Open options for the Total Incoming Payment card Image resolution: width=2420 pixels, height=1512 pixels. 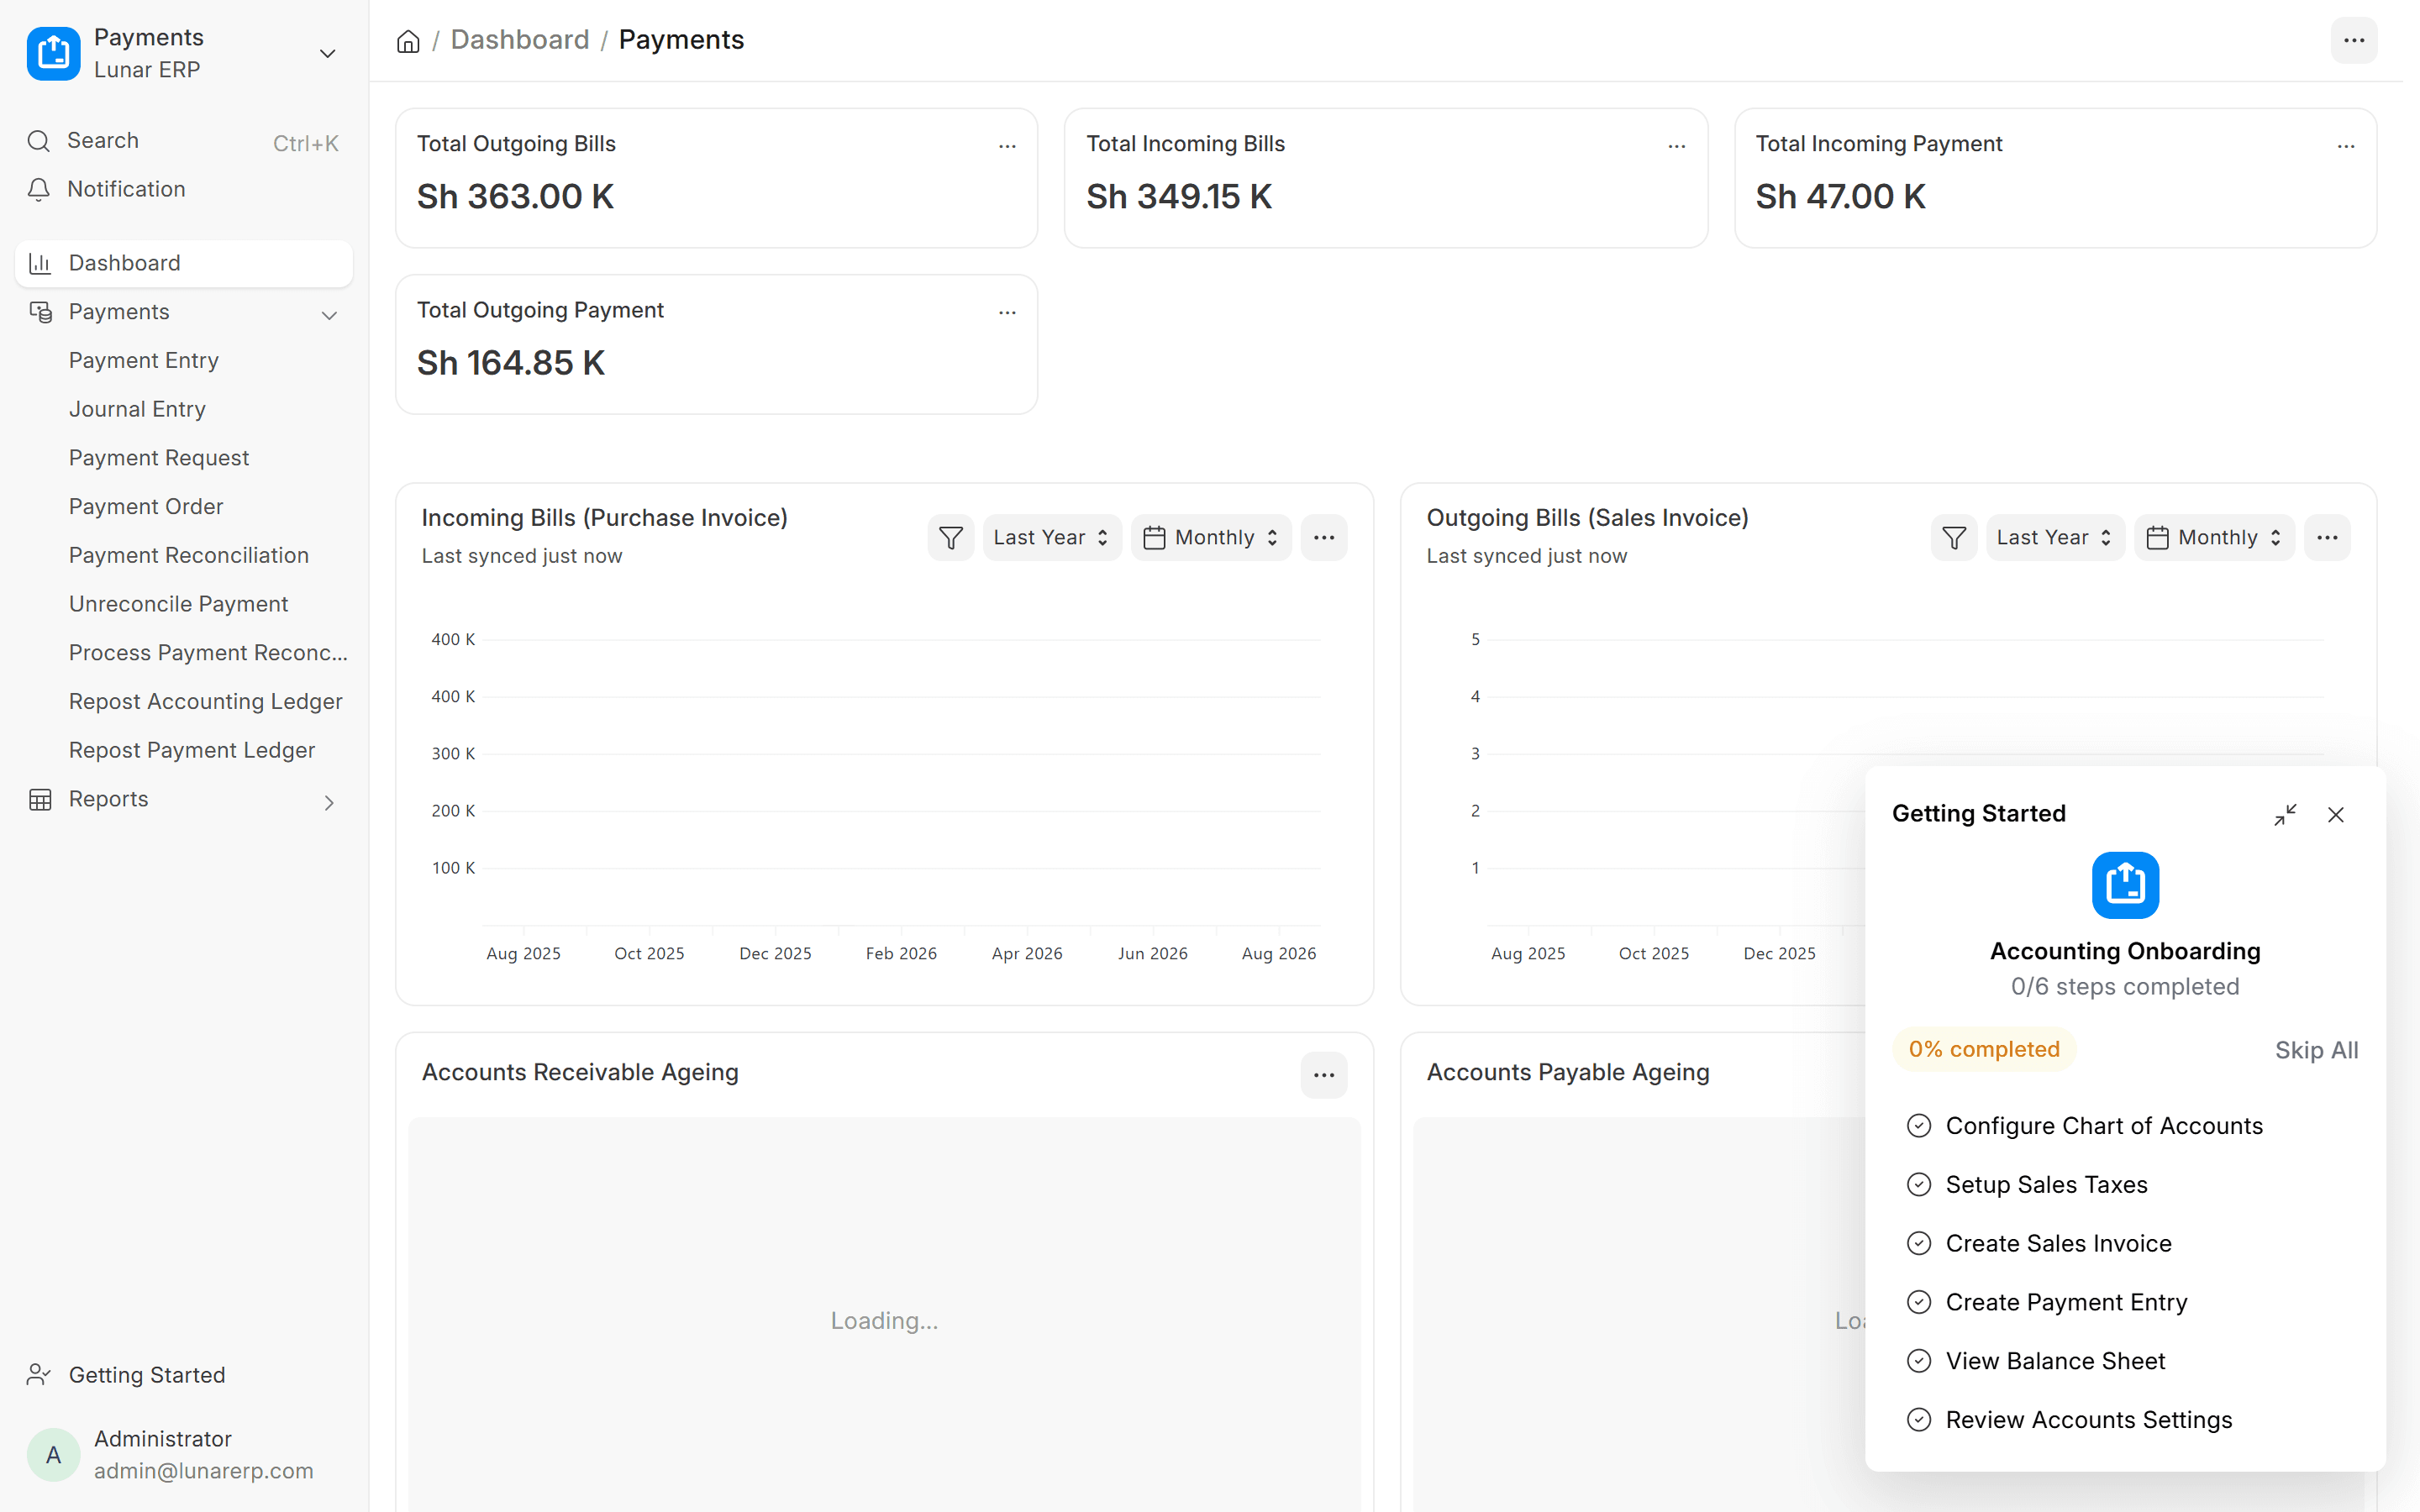[2346, 146]
